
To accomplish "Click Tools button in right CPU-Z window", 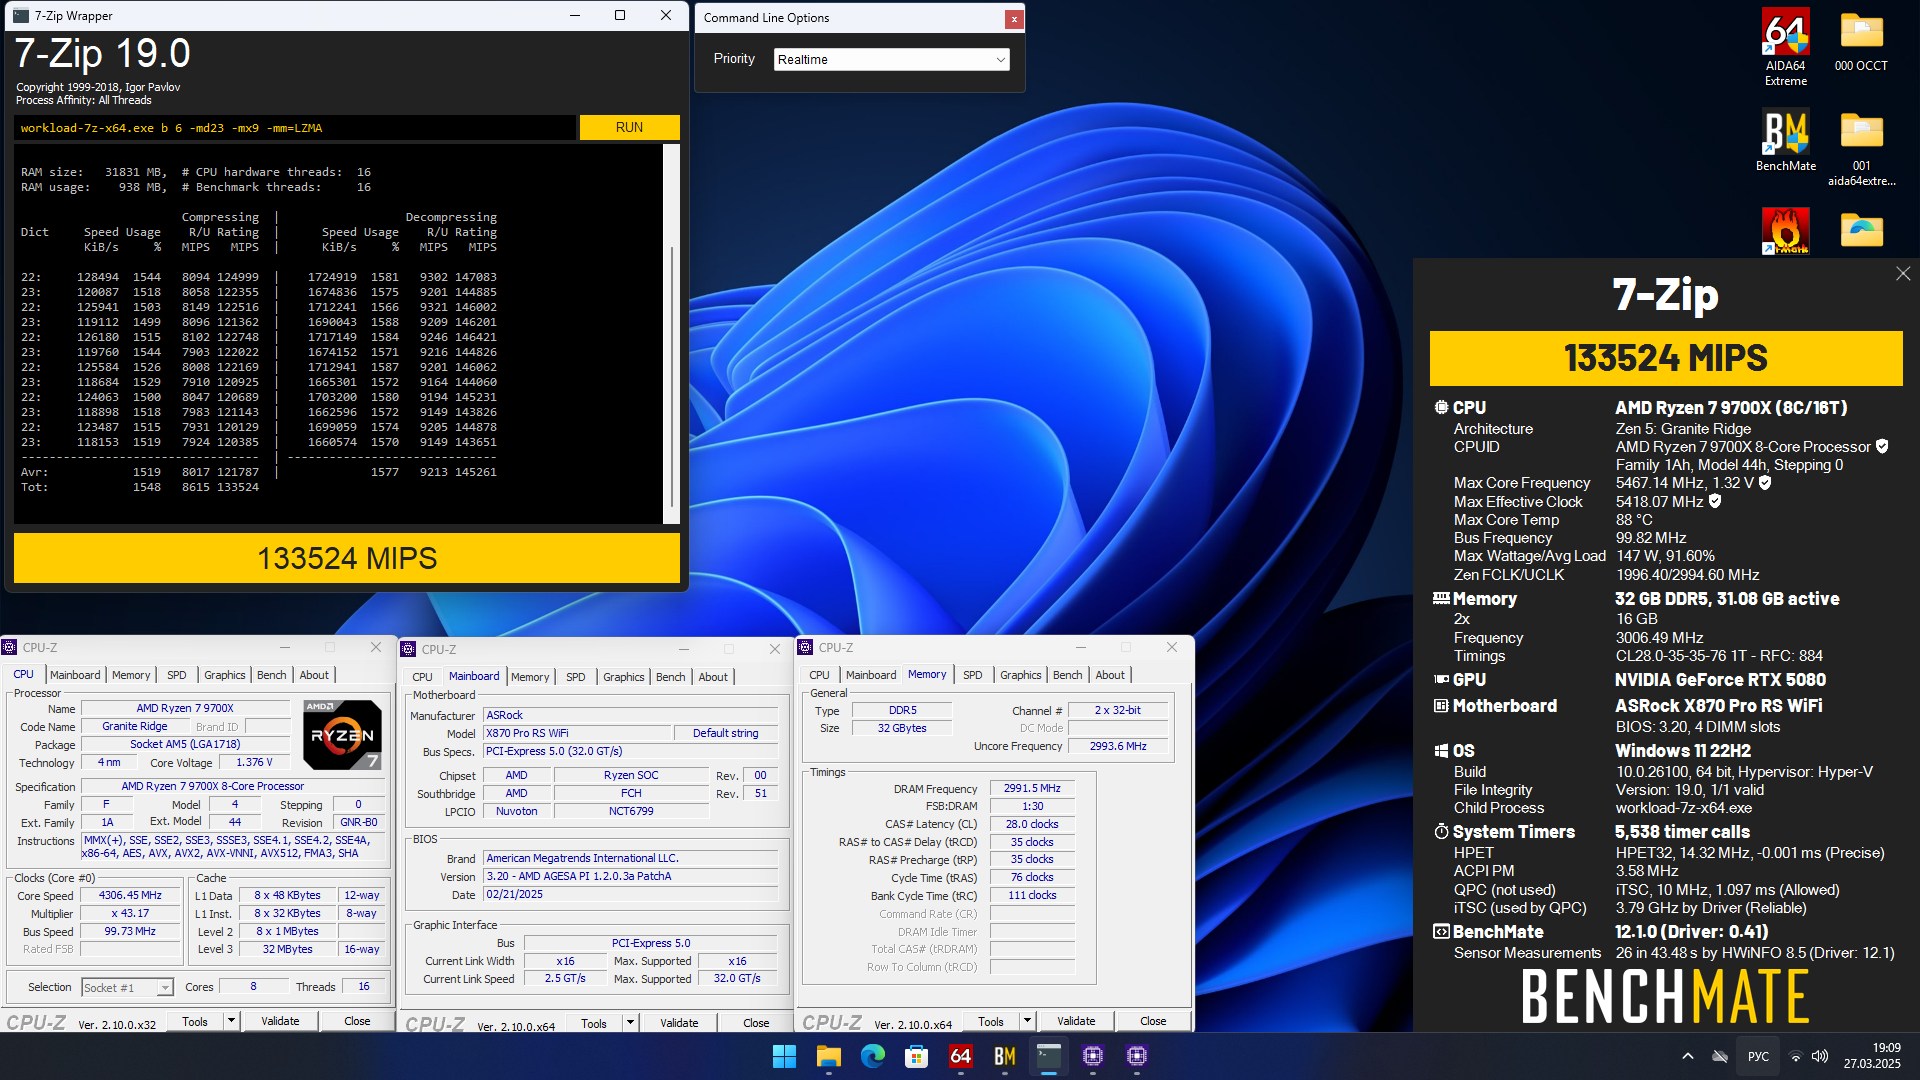I will click(x=991, y=1021).
